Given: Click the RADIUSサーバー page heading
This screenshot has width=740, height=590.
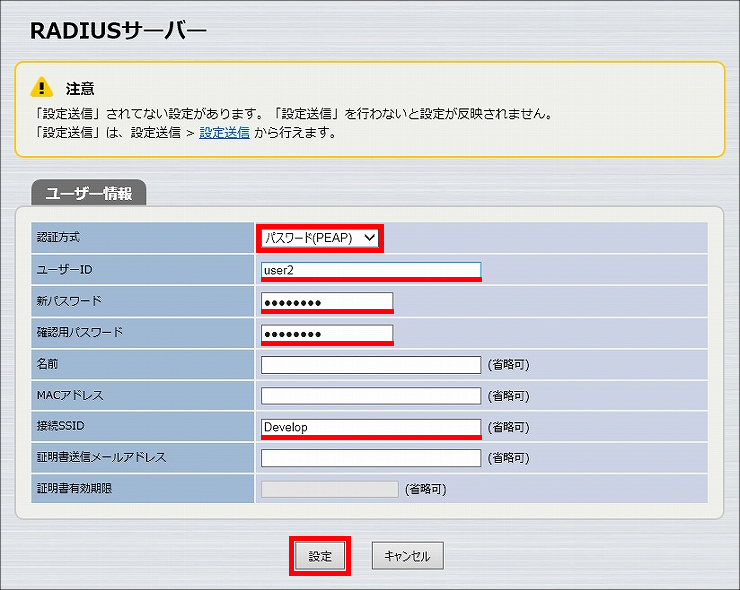Looking at the screenshot, I should (118, 31).
